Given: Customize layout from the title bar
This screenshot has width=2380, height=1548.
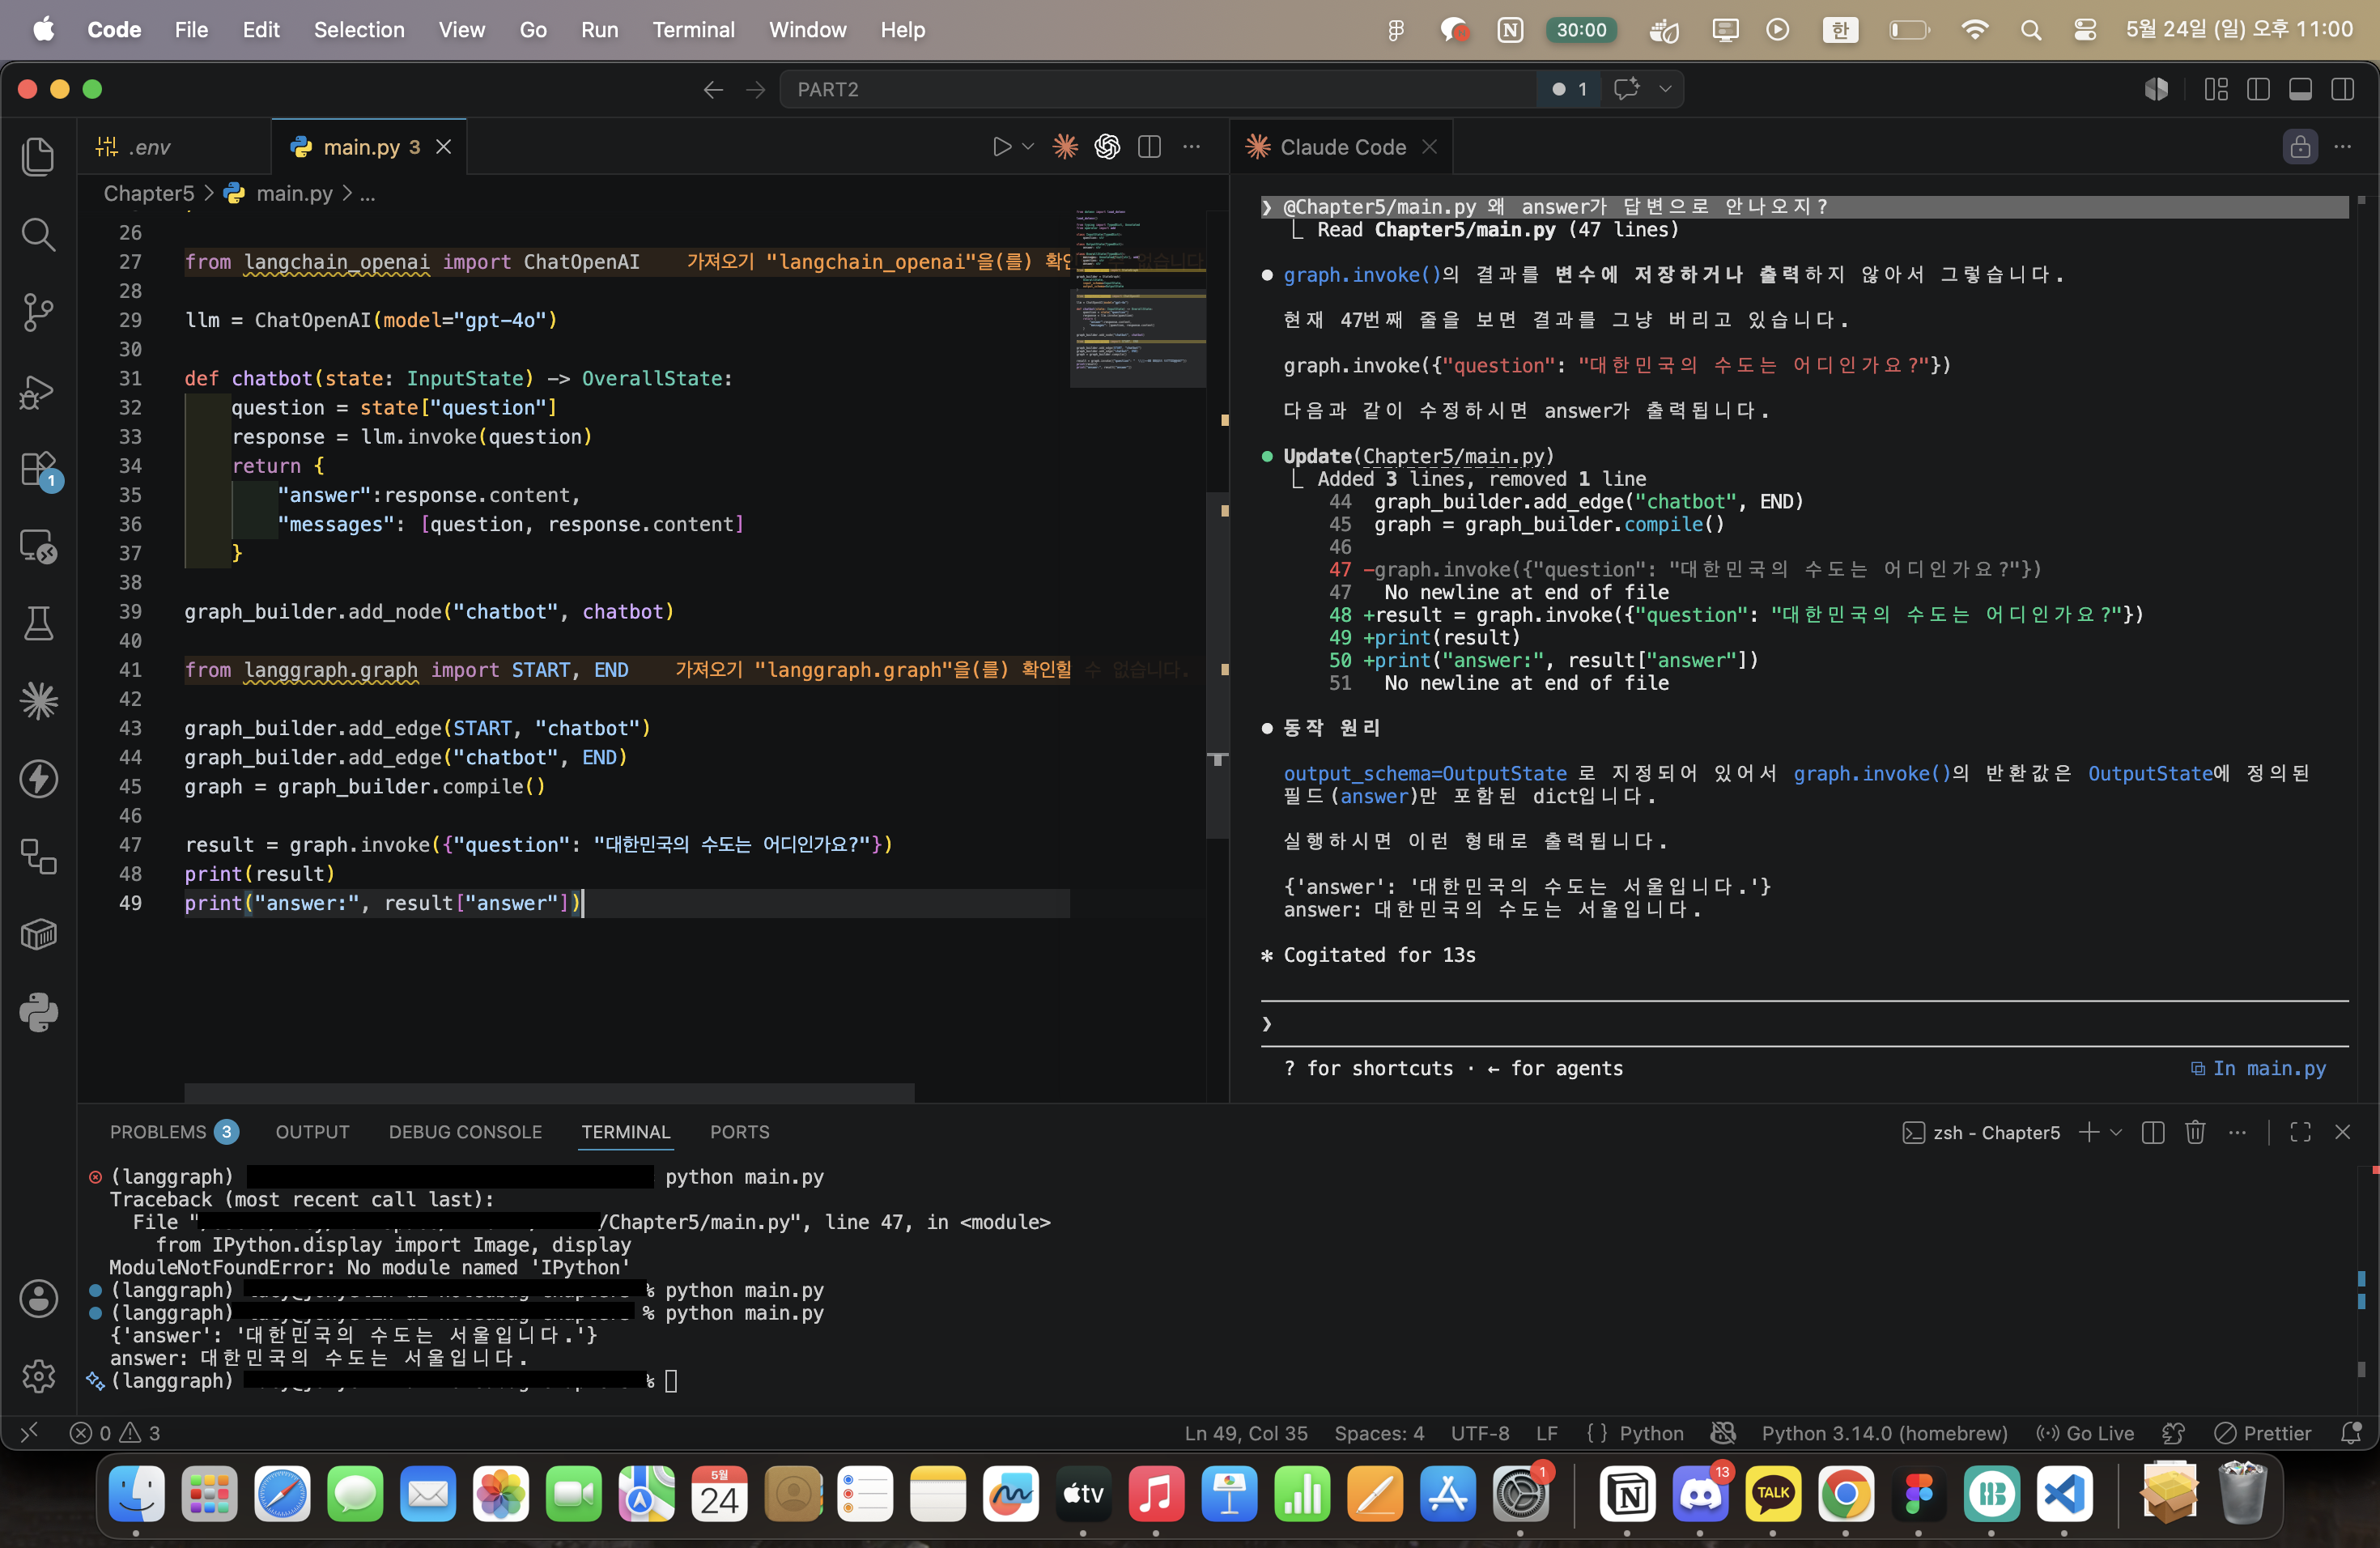Looking at the screenshot, I should (2216, 90).
